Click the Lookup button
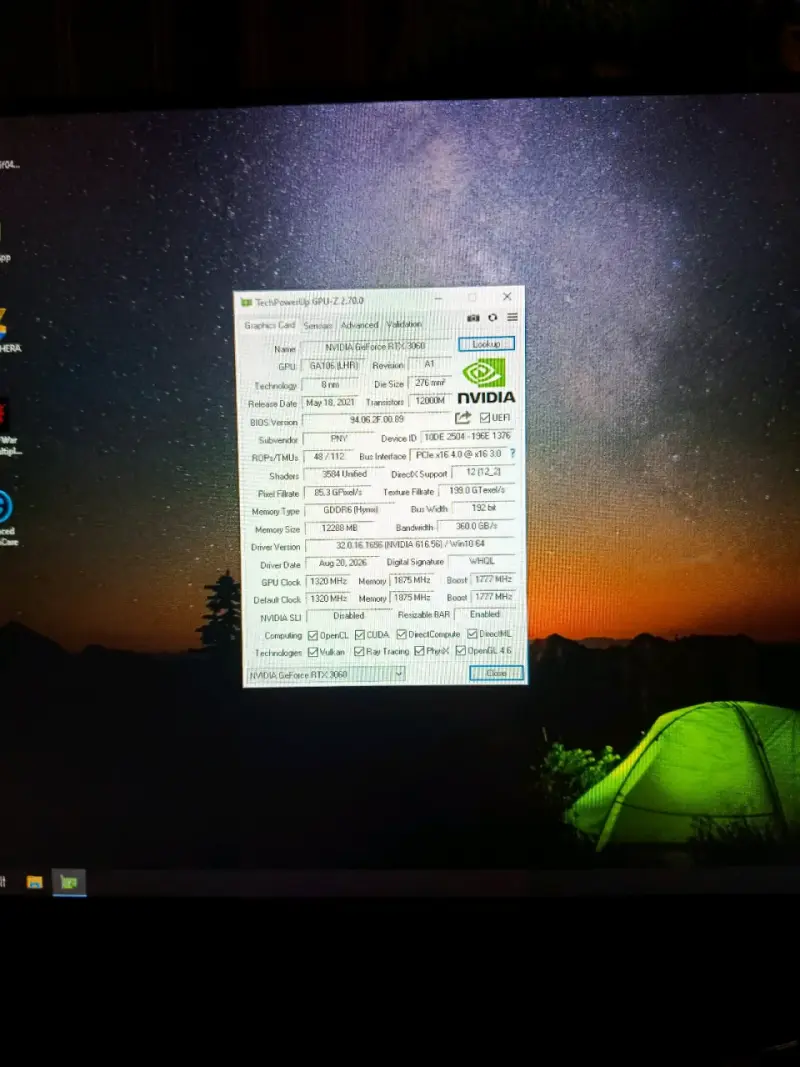 486,344
